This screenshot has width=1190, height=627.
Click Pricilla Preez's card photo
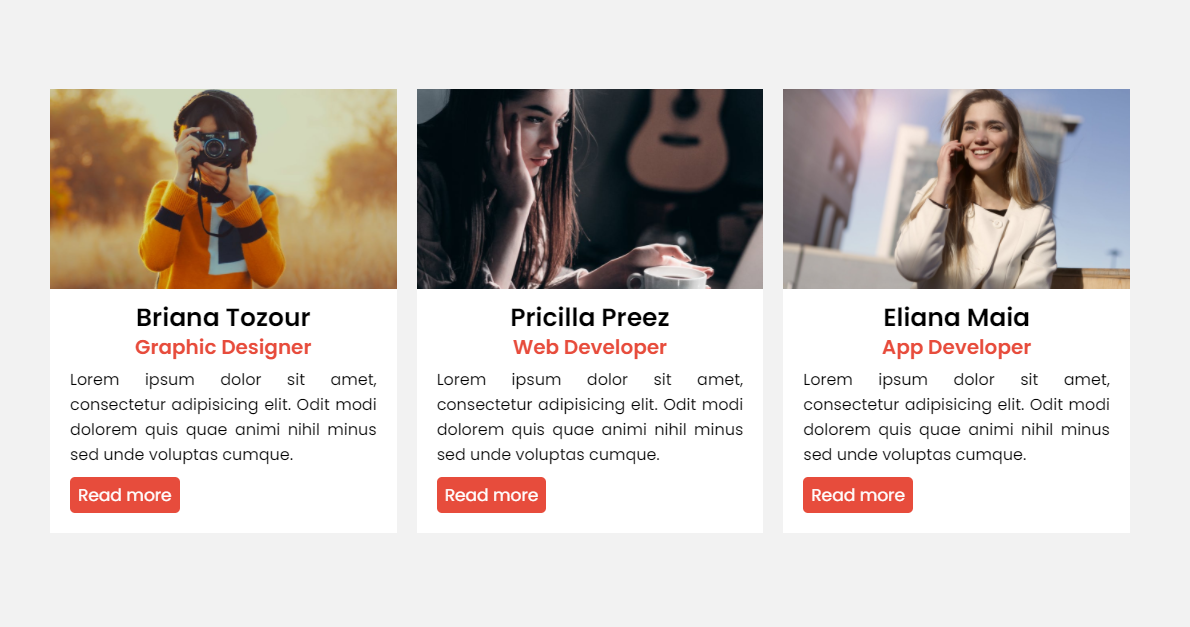pos(590,189)
